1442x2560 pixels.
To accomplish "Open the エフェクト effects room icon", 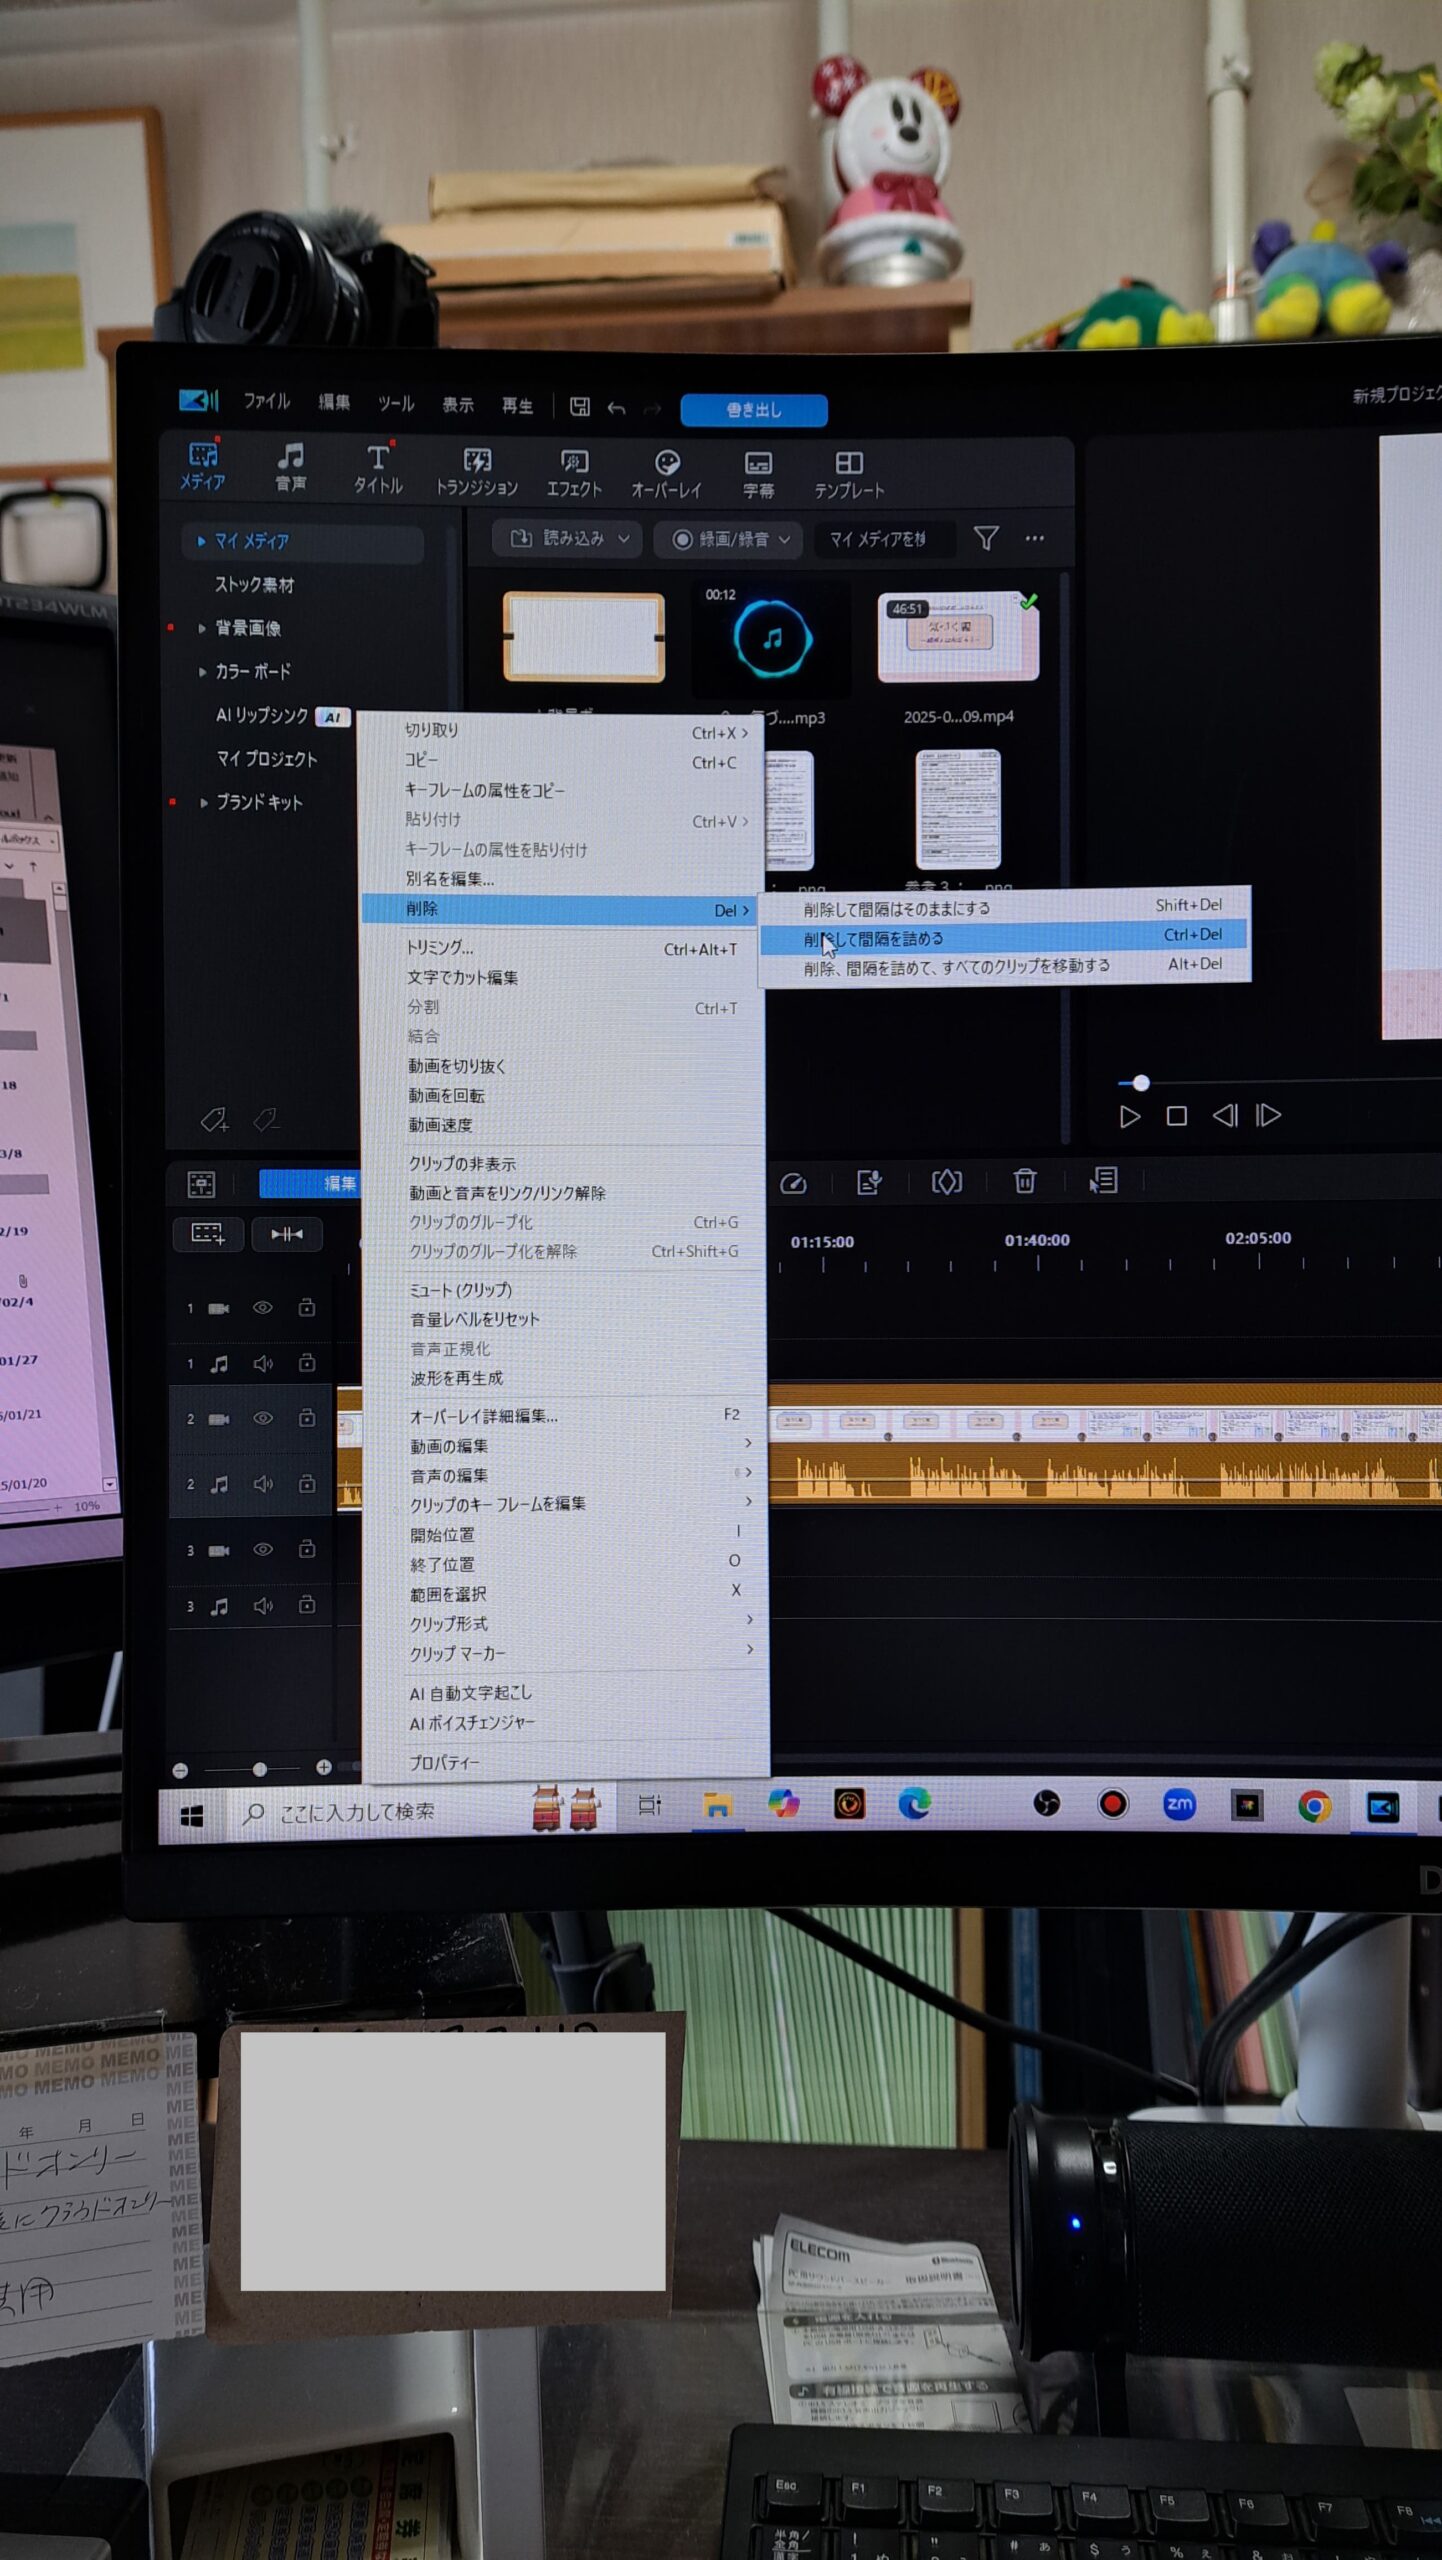I will point(574,474).
